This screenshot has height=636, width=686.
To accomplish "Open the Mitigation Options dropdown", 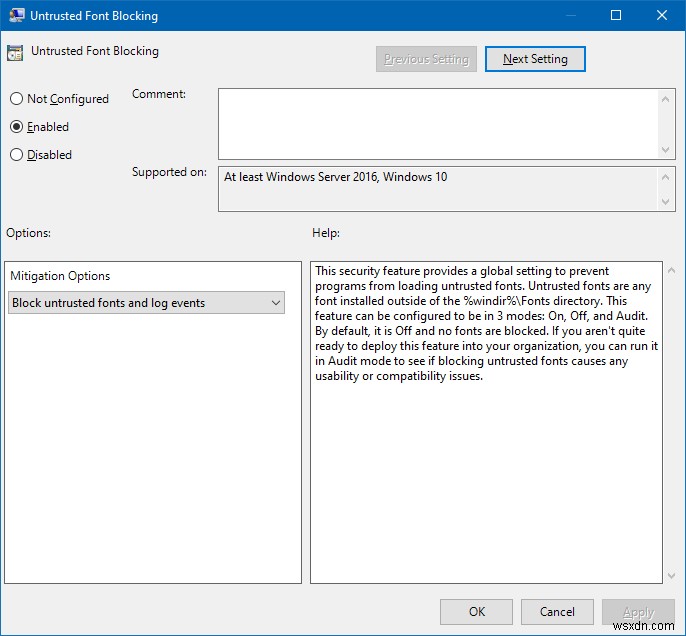I will click(146, 303).
